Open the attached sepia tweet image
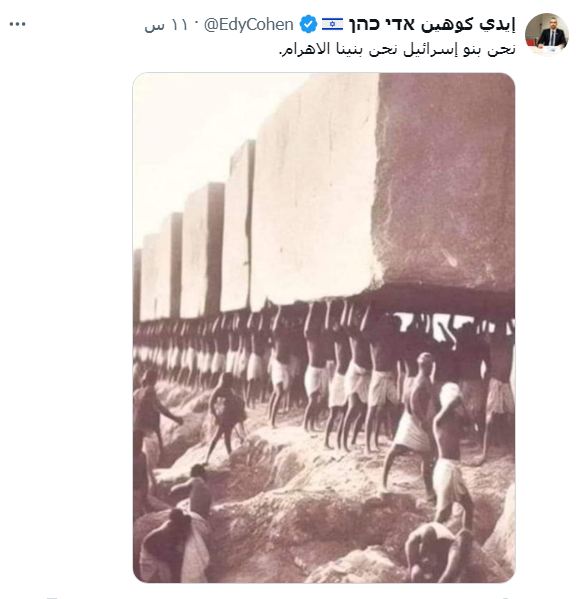 click(324, 327)
